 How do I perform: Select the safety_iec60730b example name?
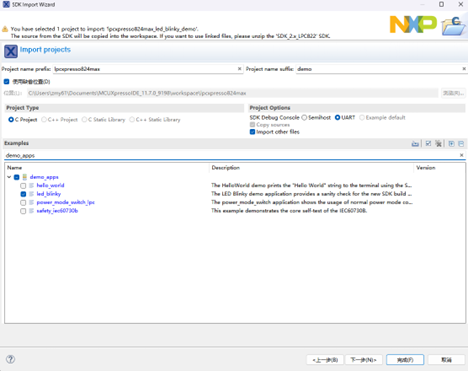(57, 211)
